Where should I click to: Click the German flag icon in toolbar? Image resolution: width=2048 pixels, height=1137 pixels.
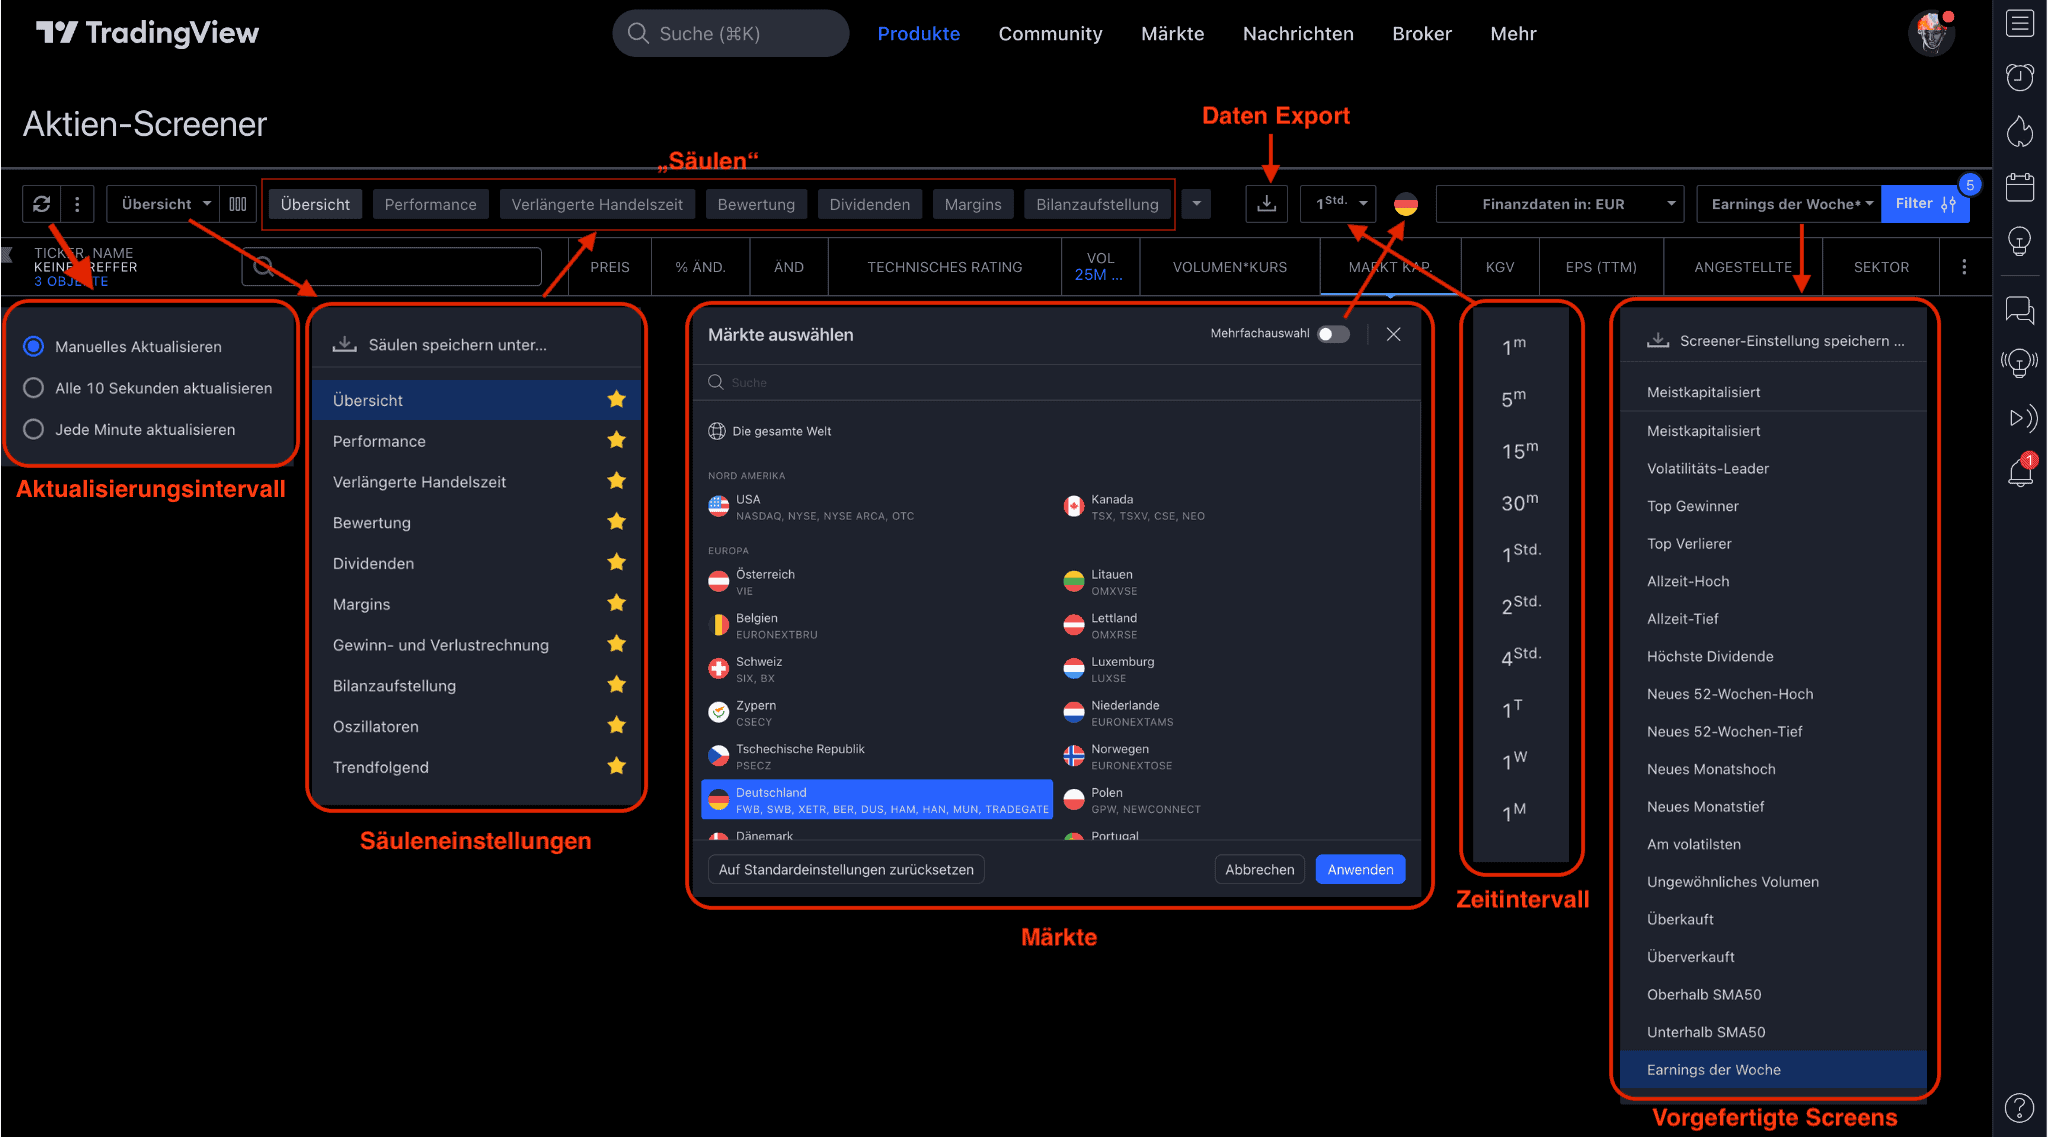coord(1407,203)
